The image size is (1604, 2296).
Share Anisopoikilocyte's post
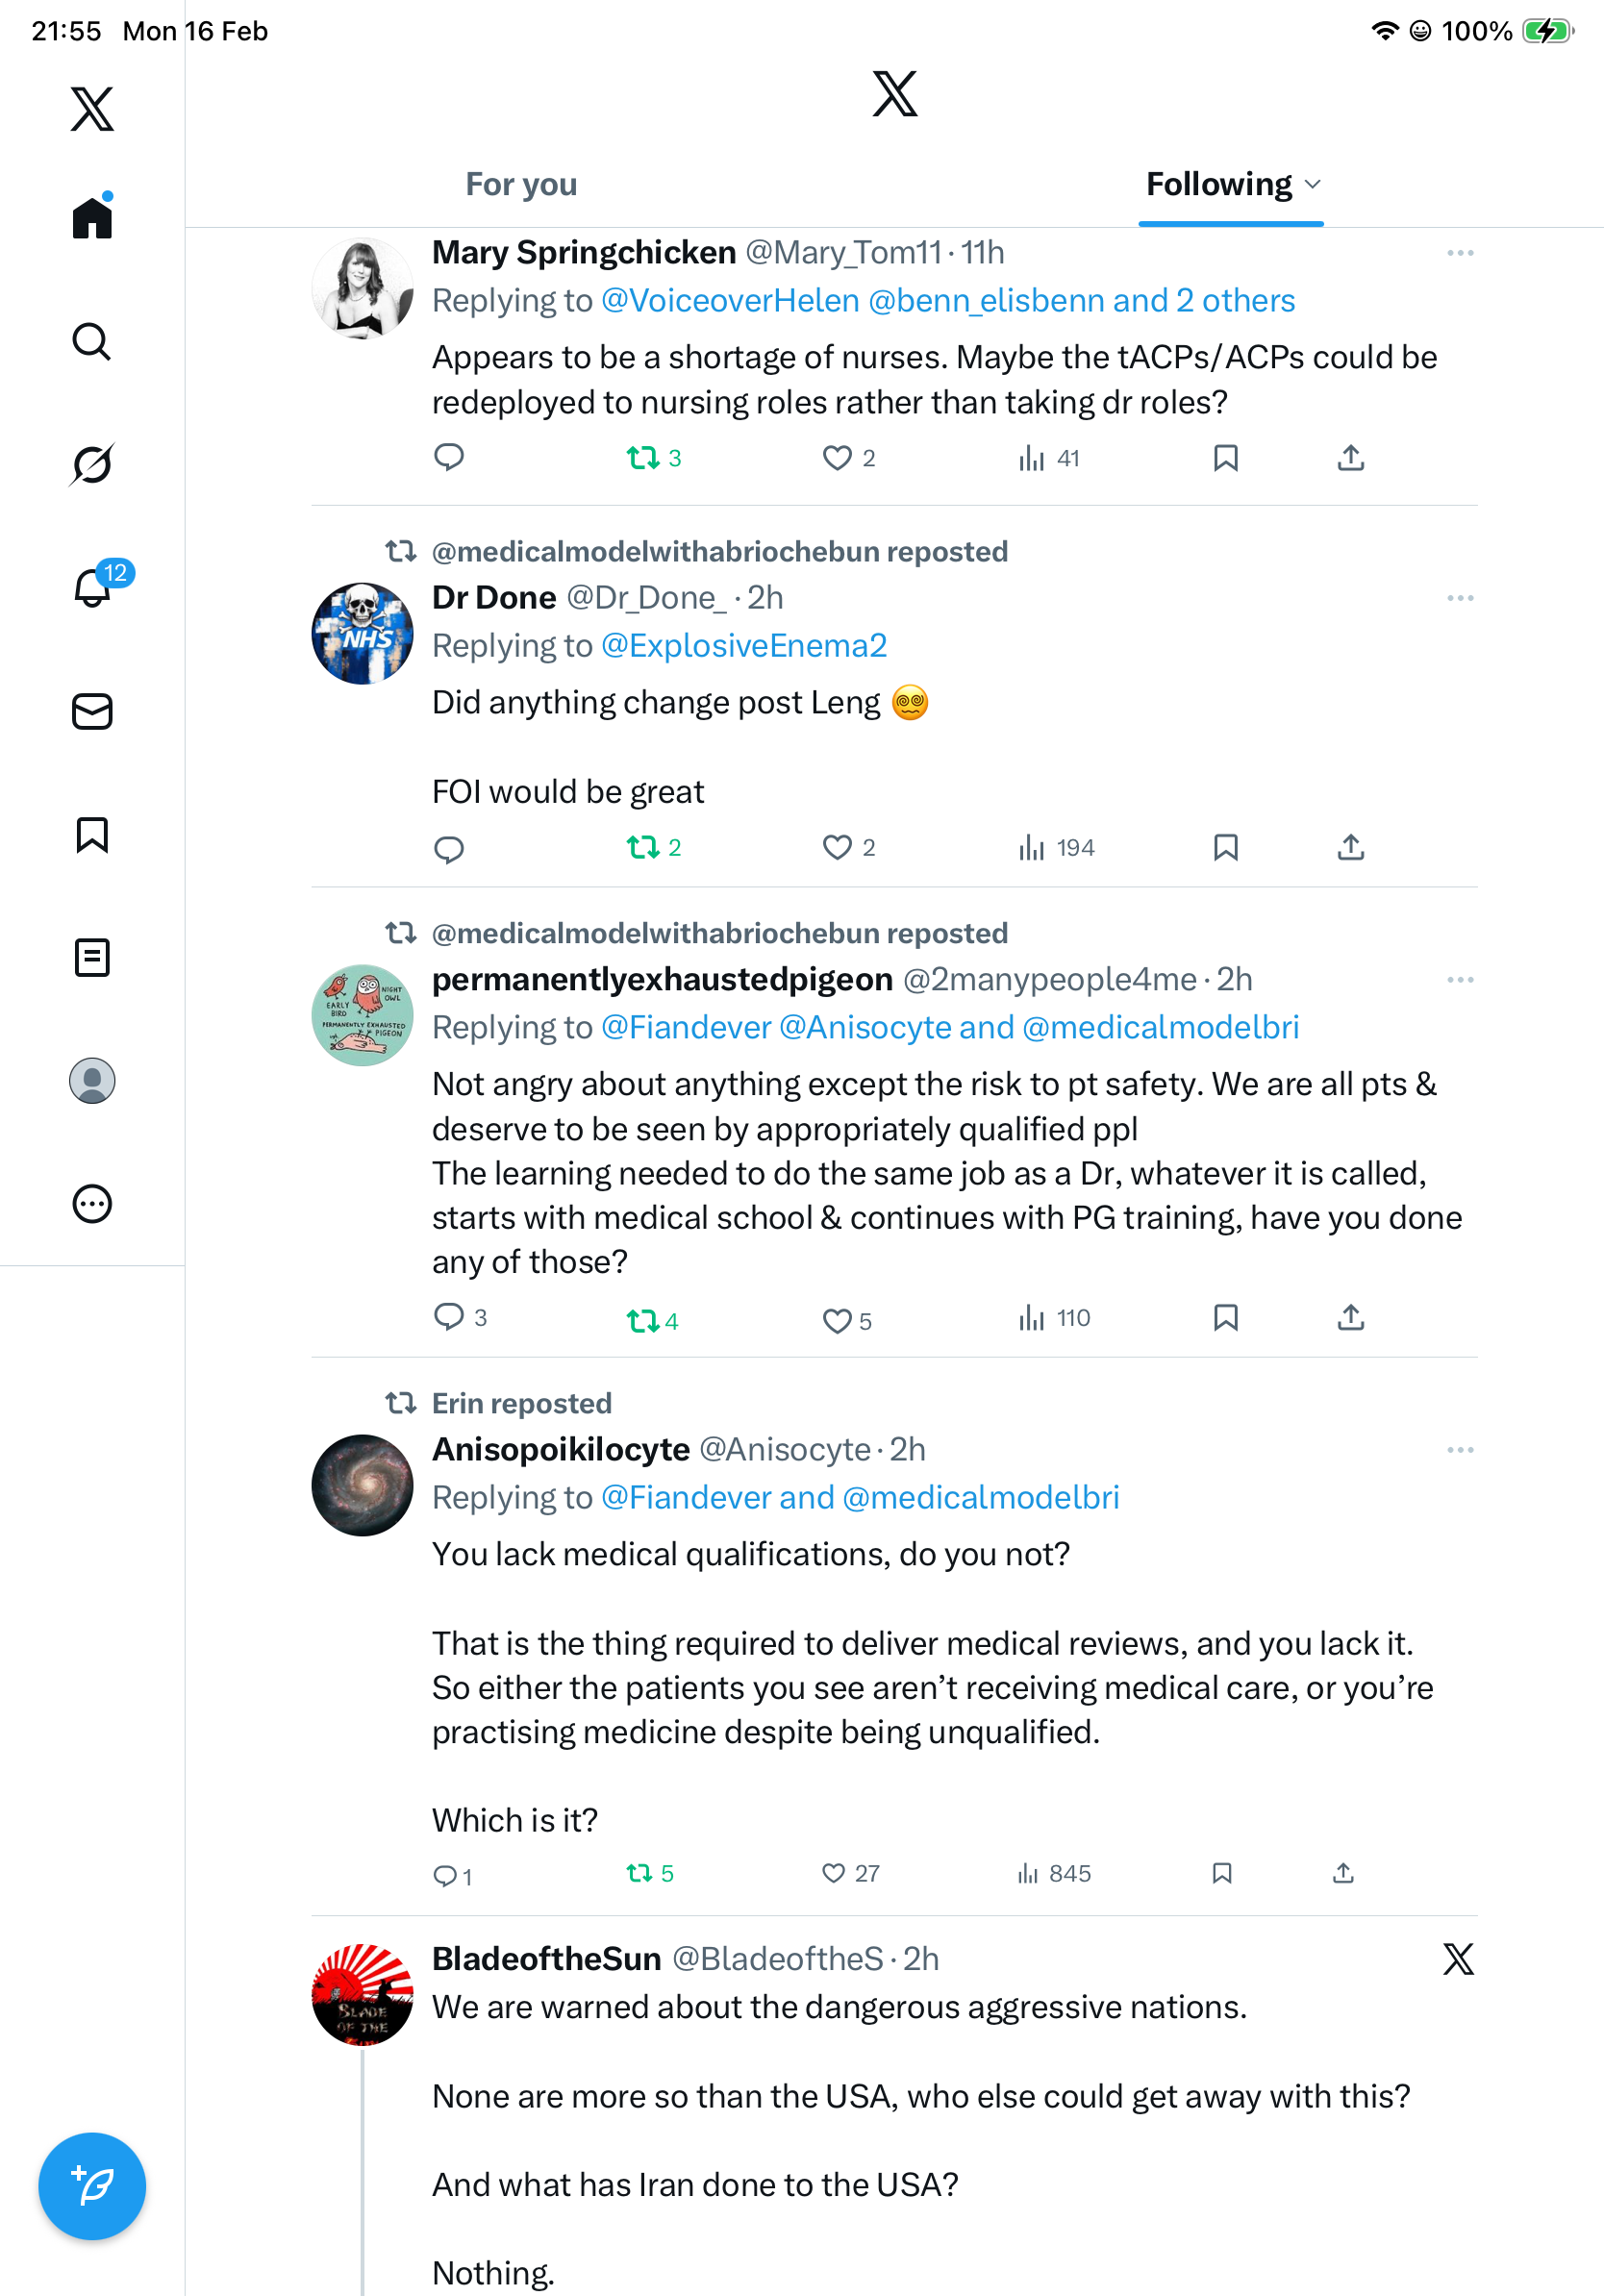point(1343,1873)
